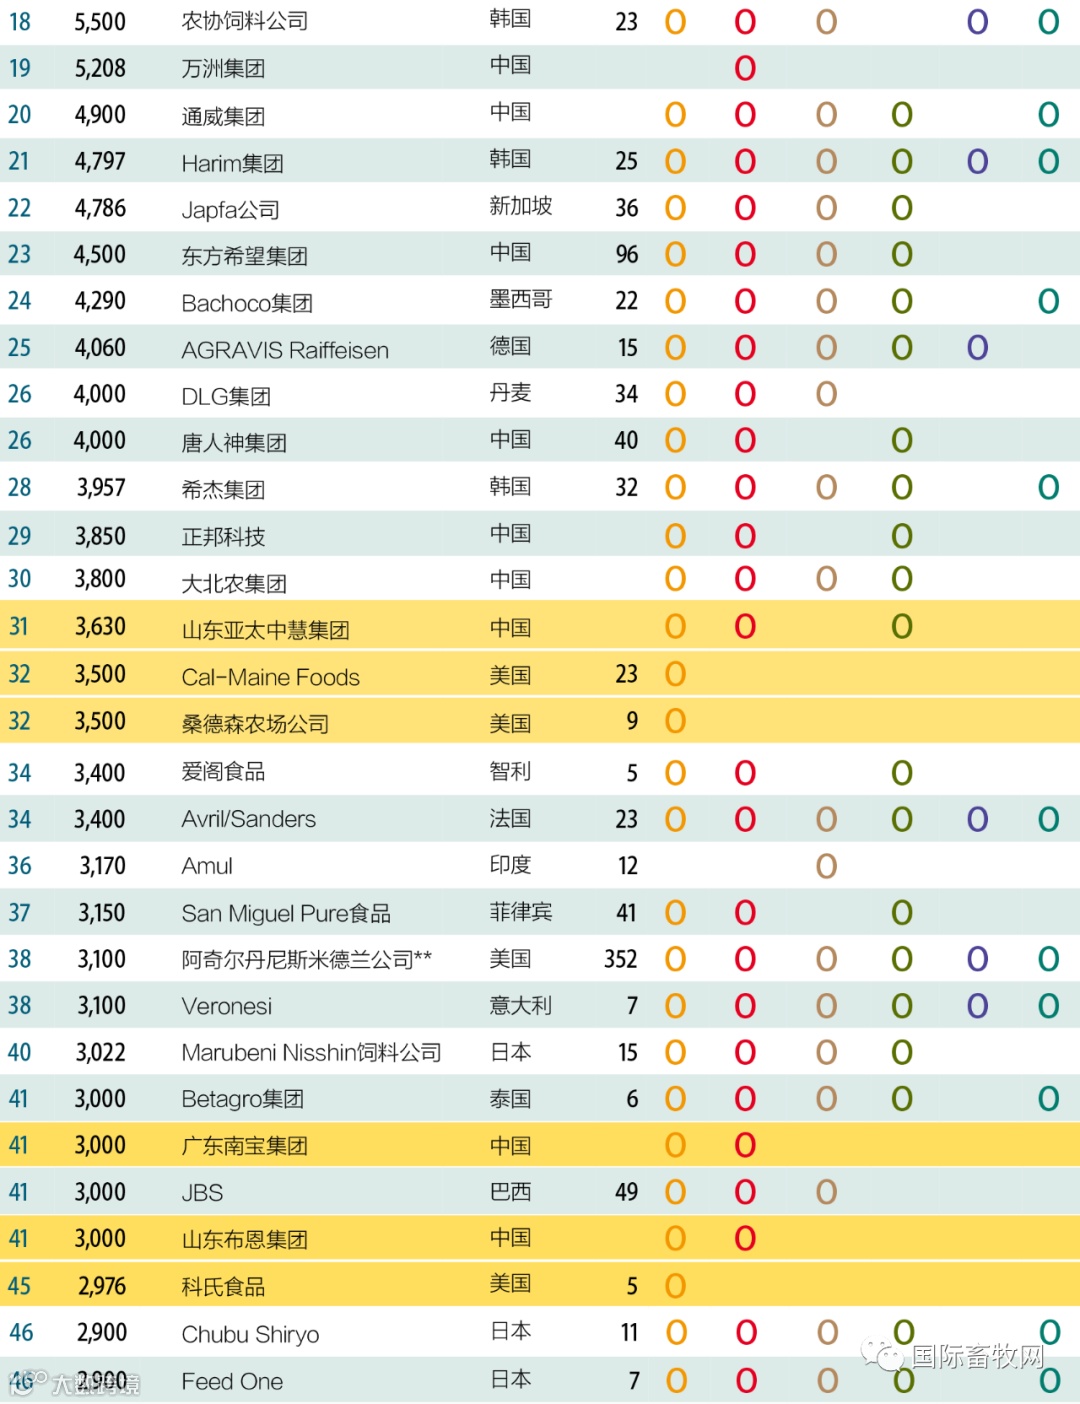Select rank number 37
Viewport: 1080px width, 1404px height.
[19, 913]
